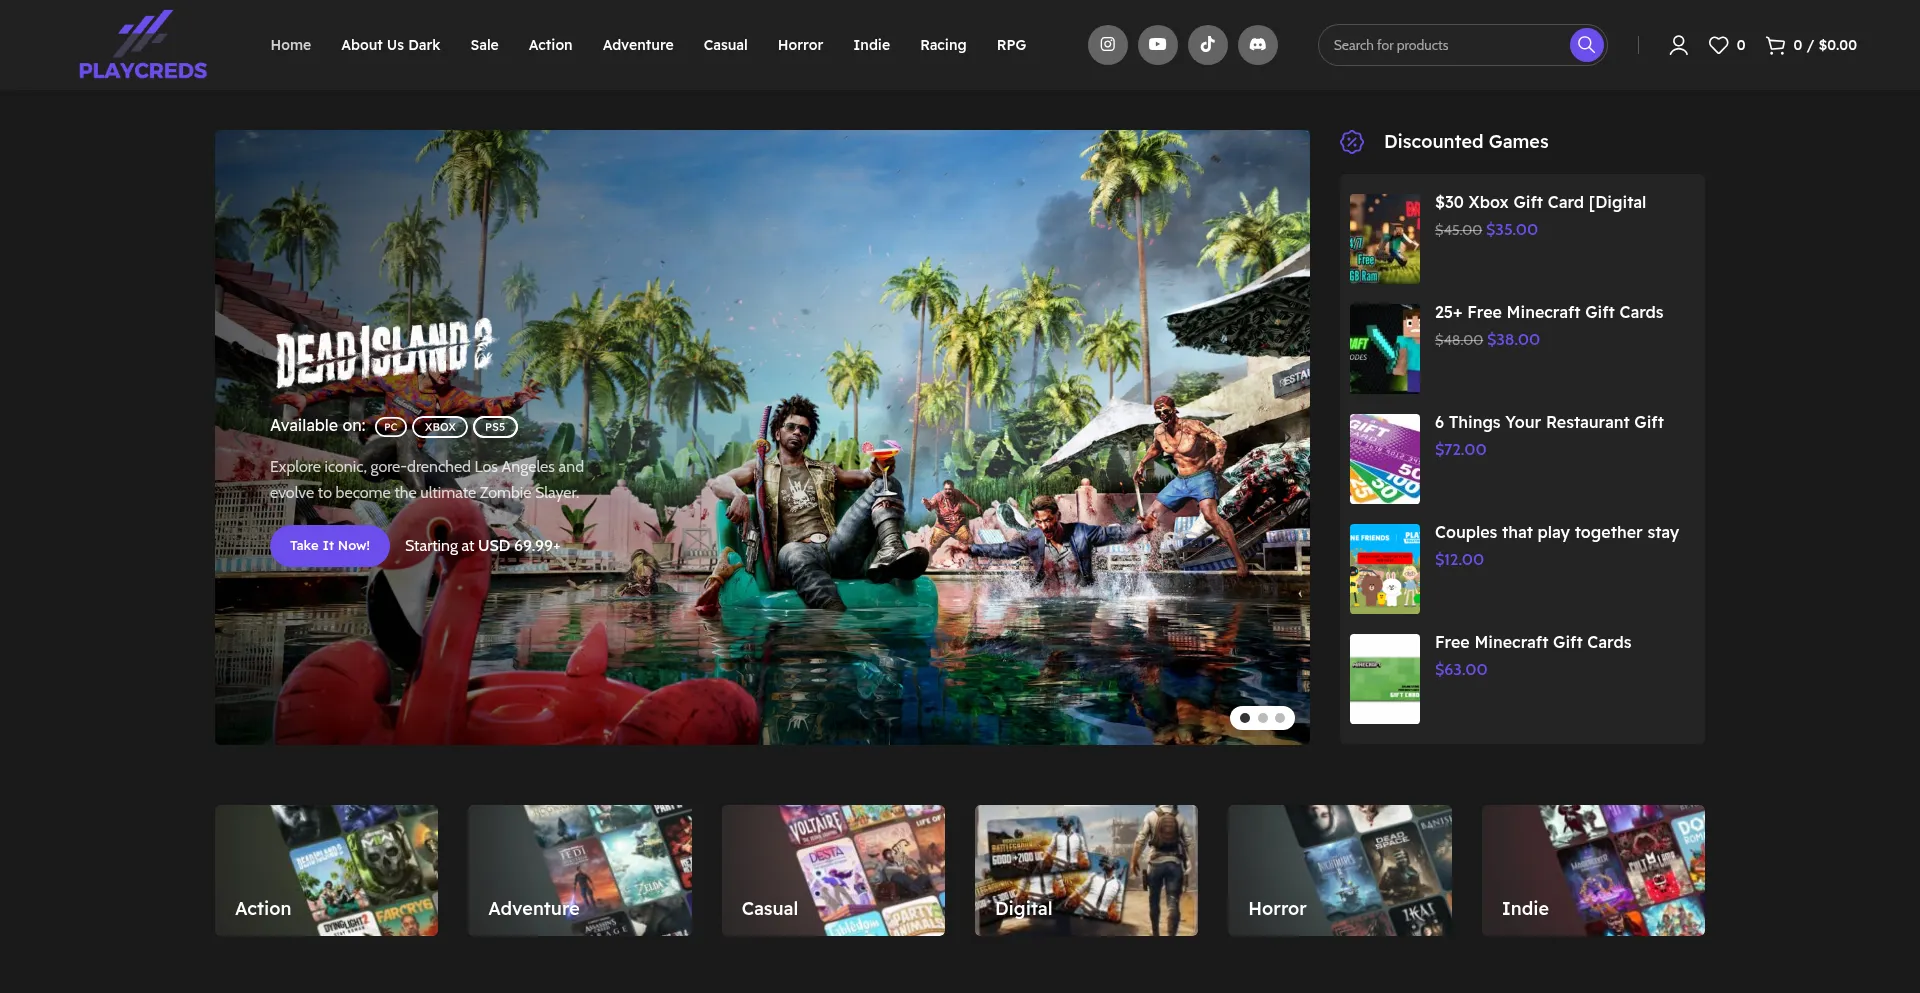This screenshot has width=1920, height=993.
Task: Click the $72.00 price
Action: (x=1461, y=450)
